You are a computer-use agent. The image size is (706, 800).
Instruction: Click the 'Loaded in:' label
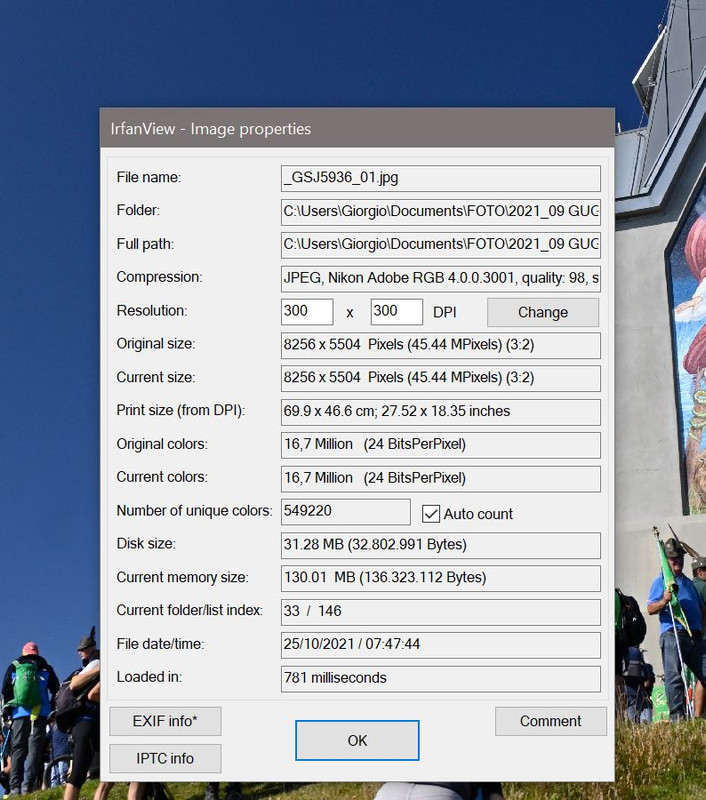[149, 677]
